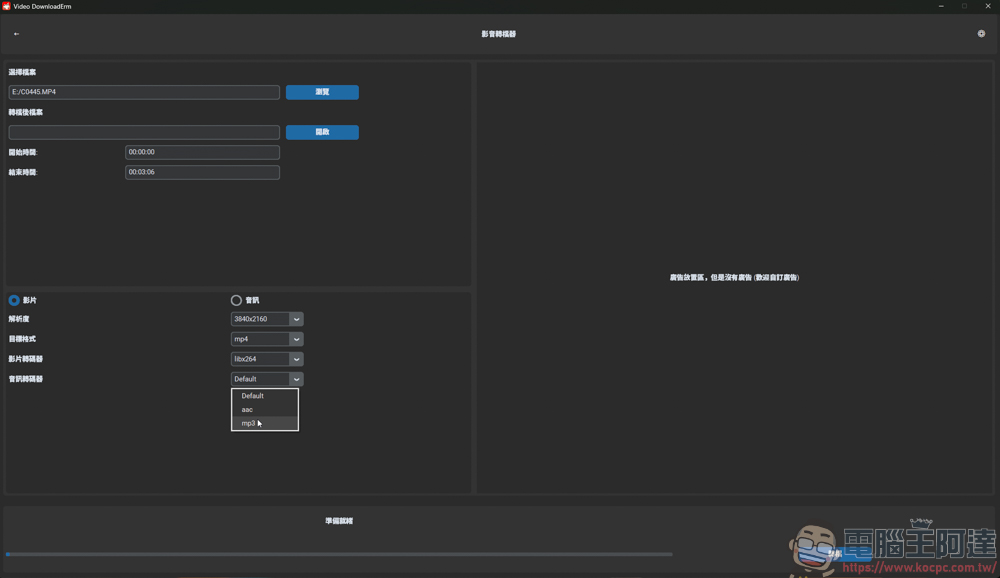Click the blue 瀏覽 browse button
This screenshot has height=578, width=1000.
click(322, 92)
